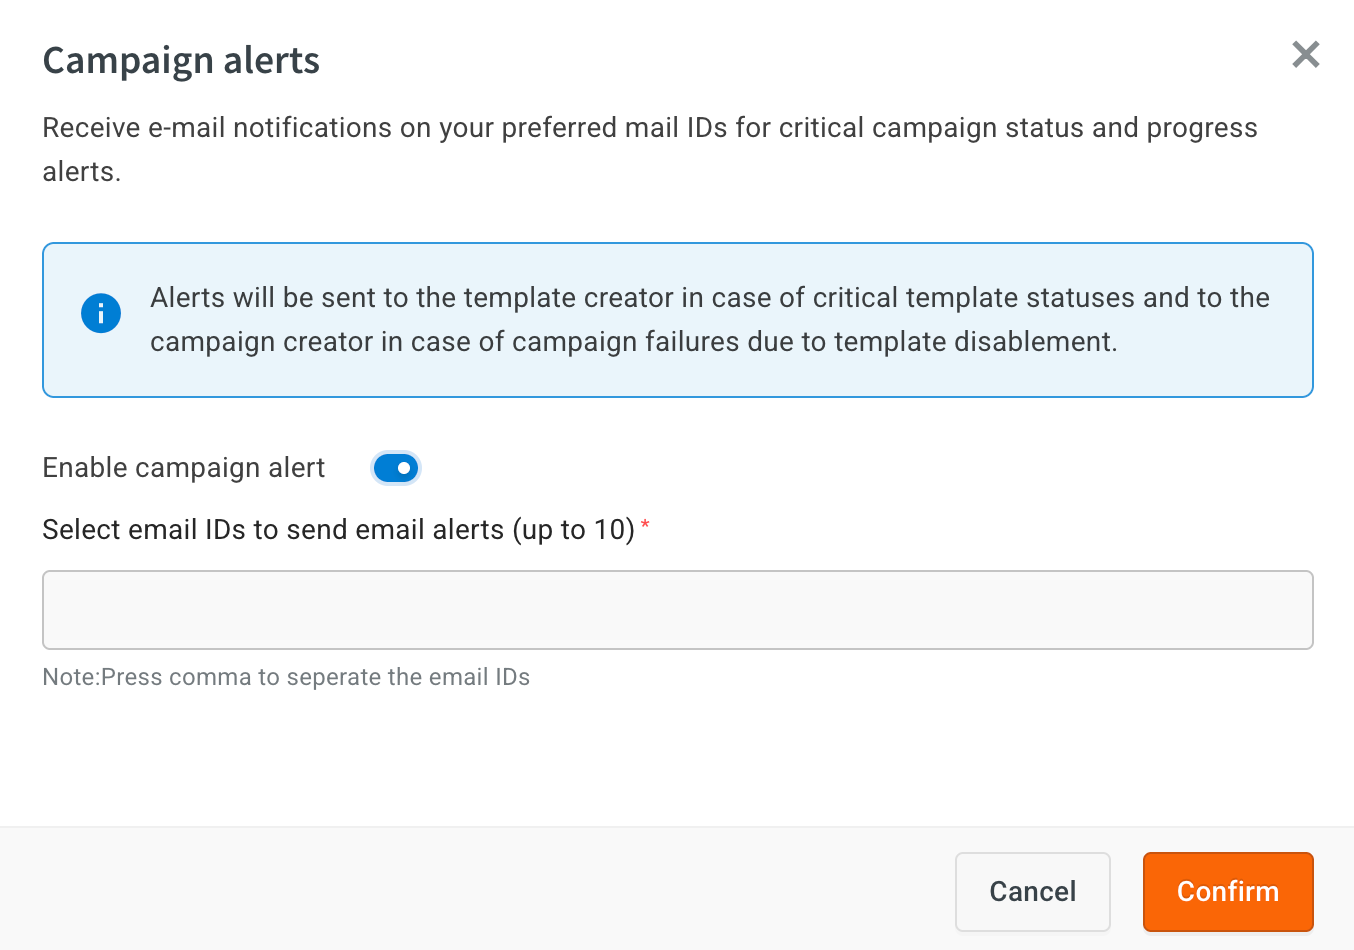Click banner line 'campaign creator in case'
1354x950 pixels.
point(633,342)
